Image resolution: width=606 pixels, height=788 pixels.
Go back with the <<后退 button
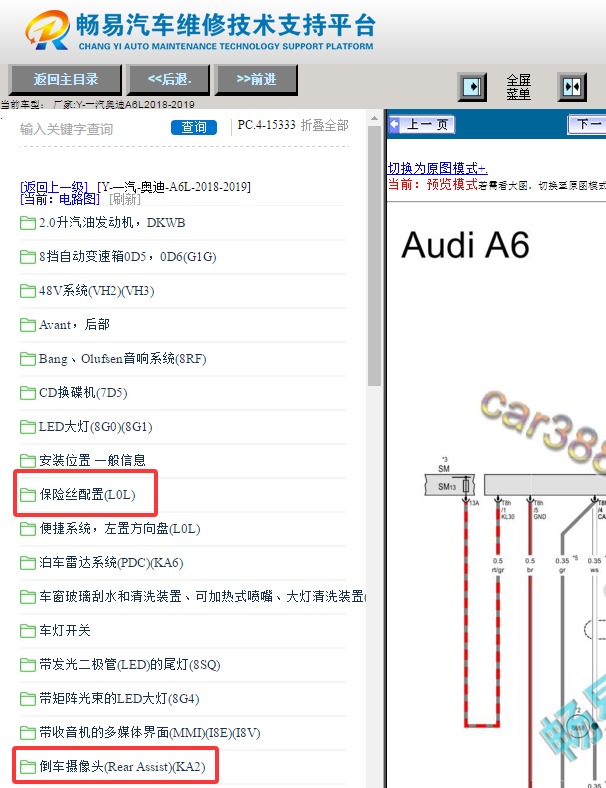click(x=169, y=79)
